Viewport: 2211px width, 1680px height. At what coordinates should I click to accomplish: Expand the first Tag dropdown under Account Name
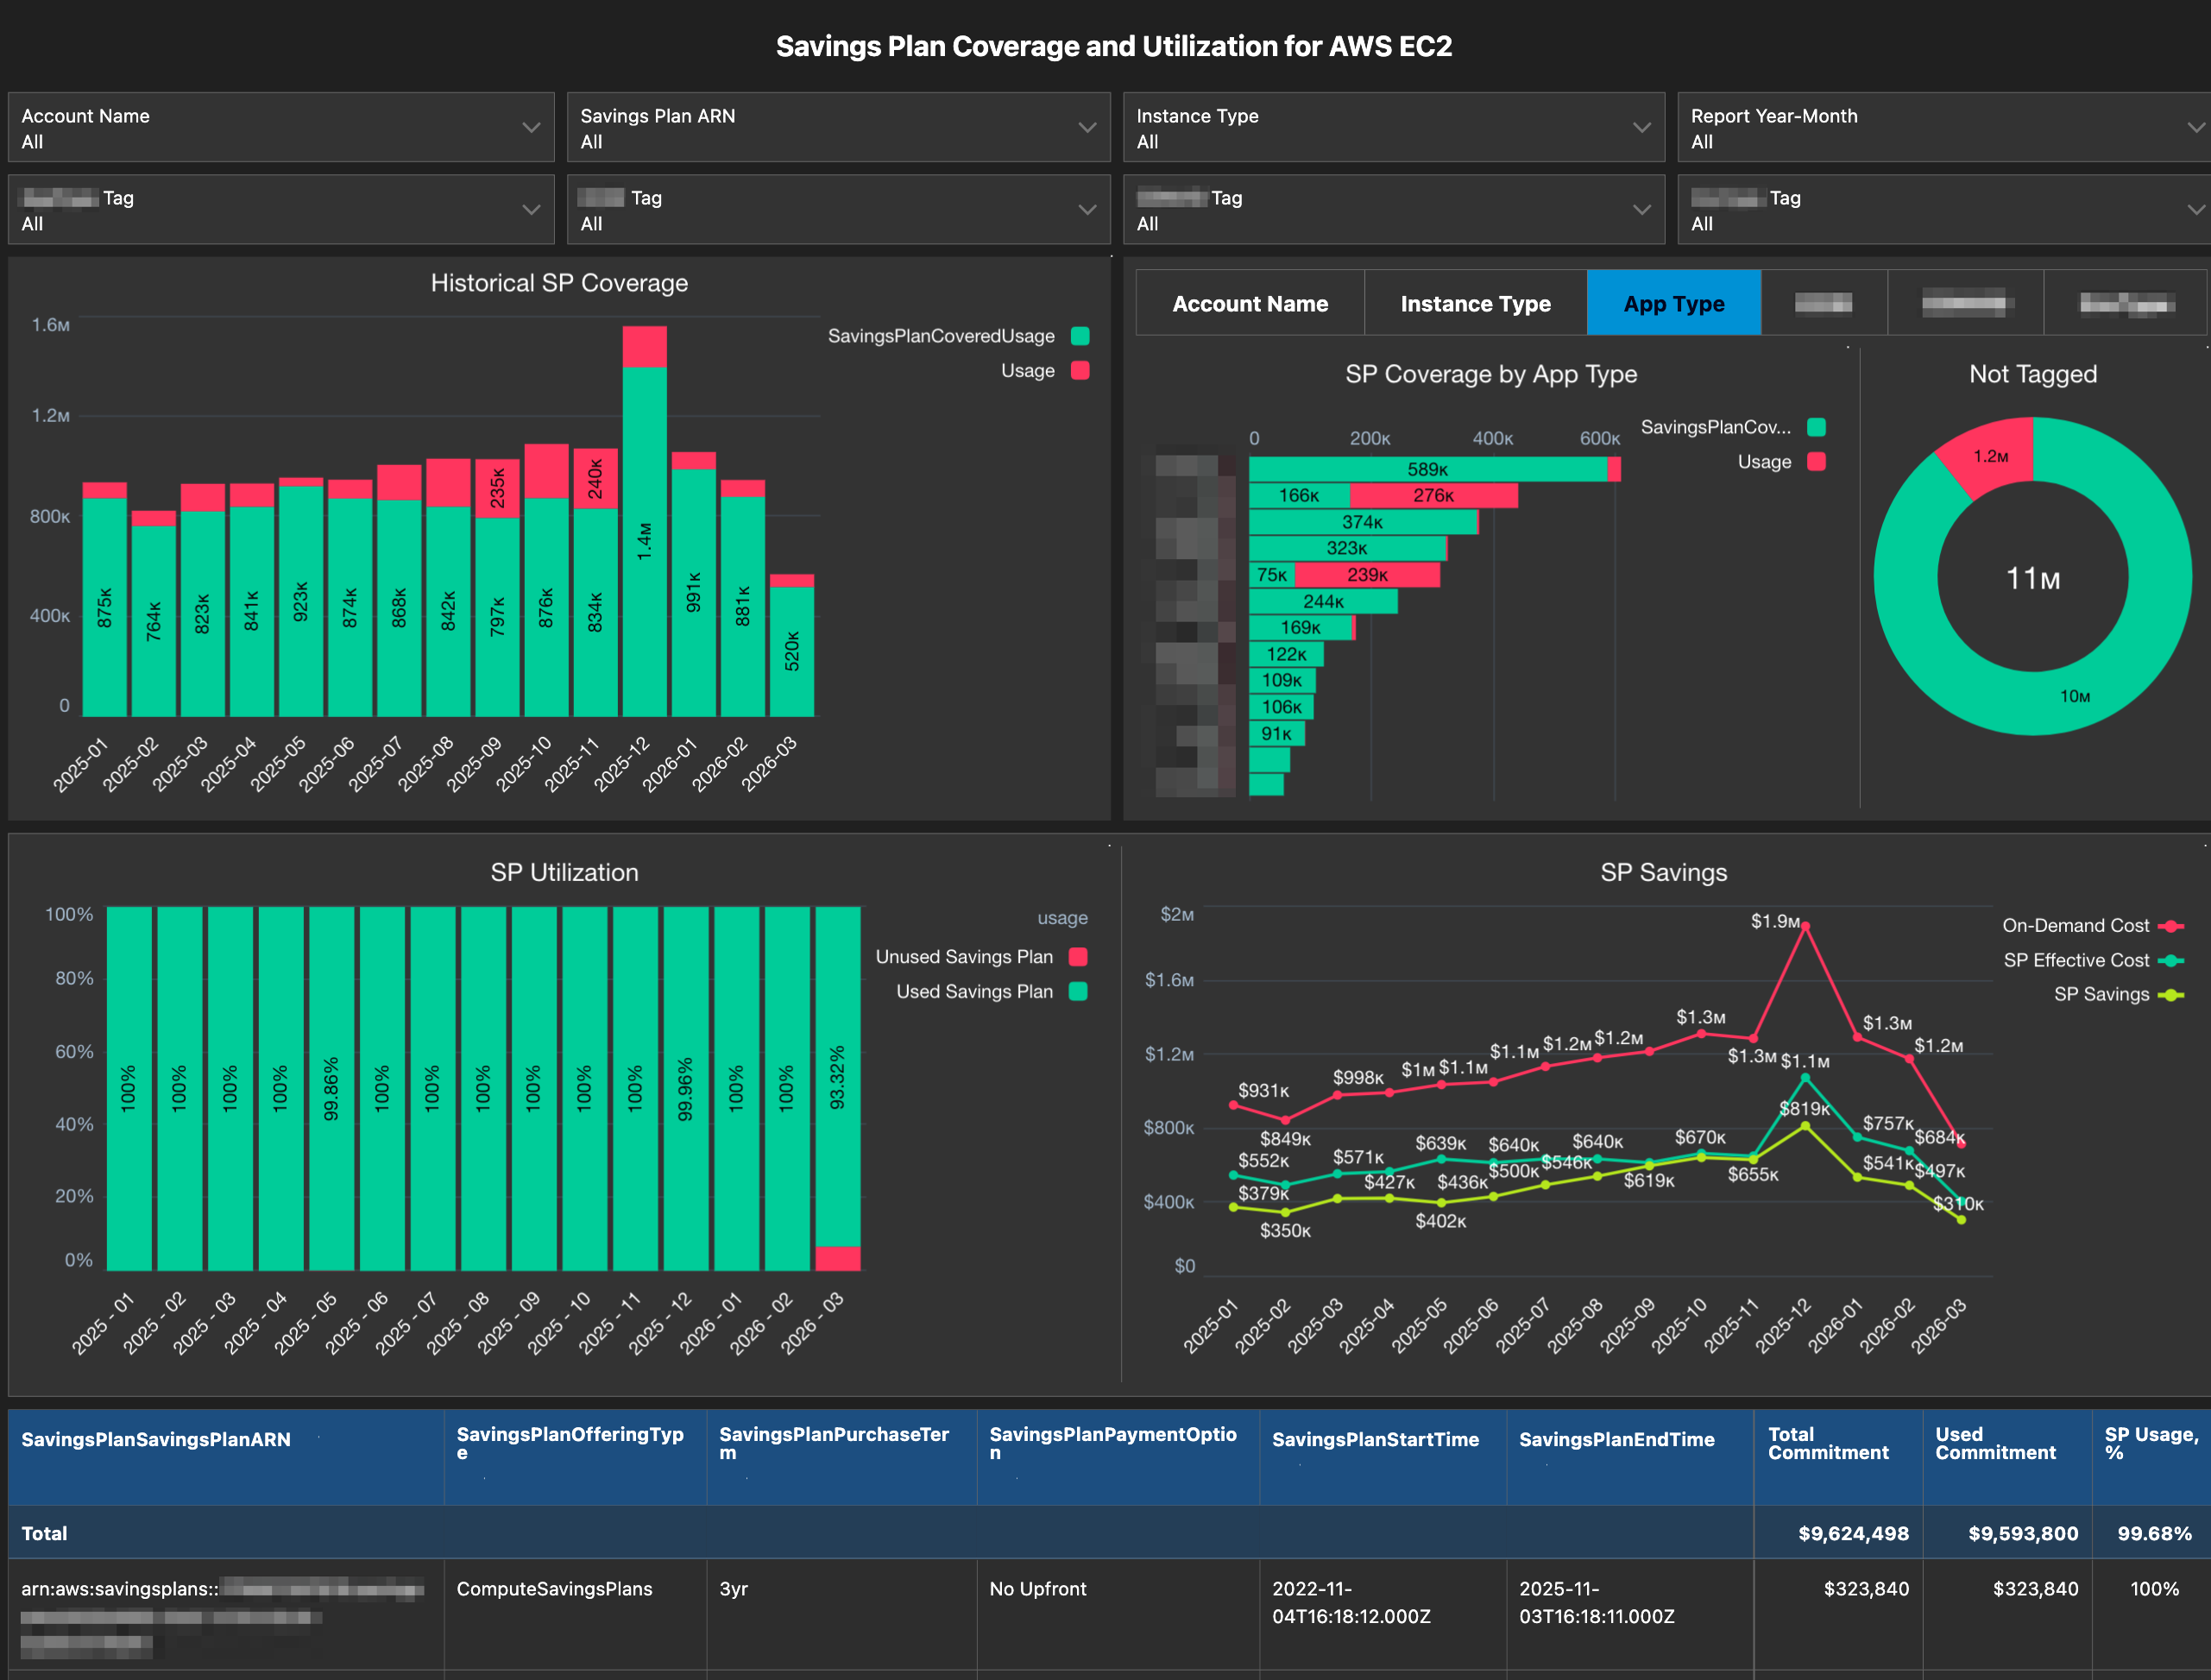pyautogui.click(x=281, y=210)
